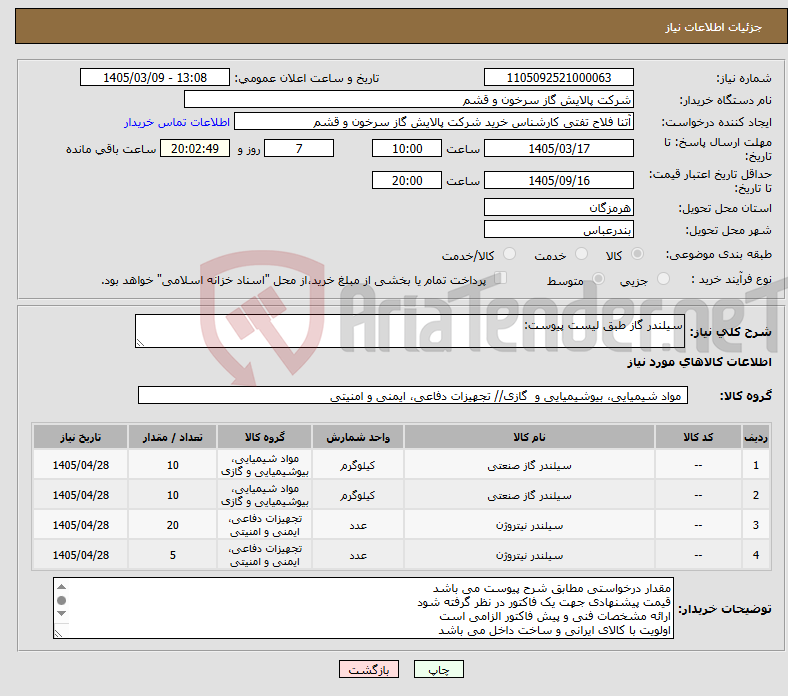Screen dimensions: 788x696
Task: Click the response deadline date 1405/03/17
Action: click(x=559, y=148)
